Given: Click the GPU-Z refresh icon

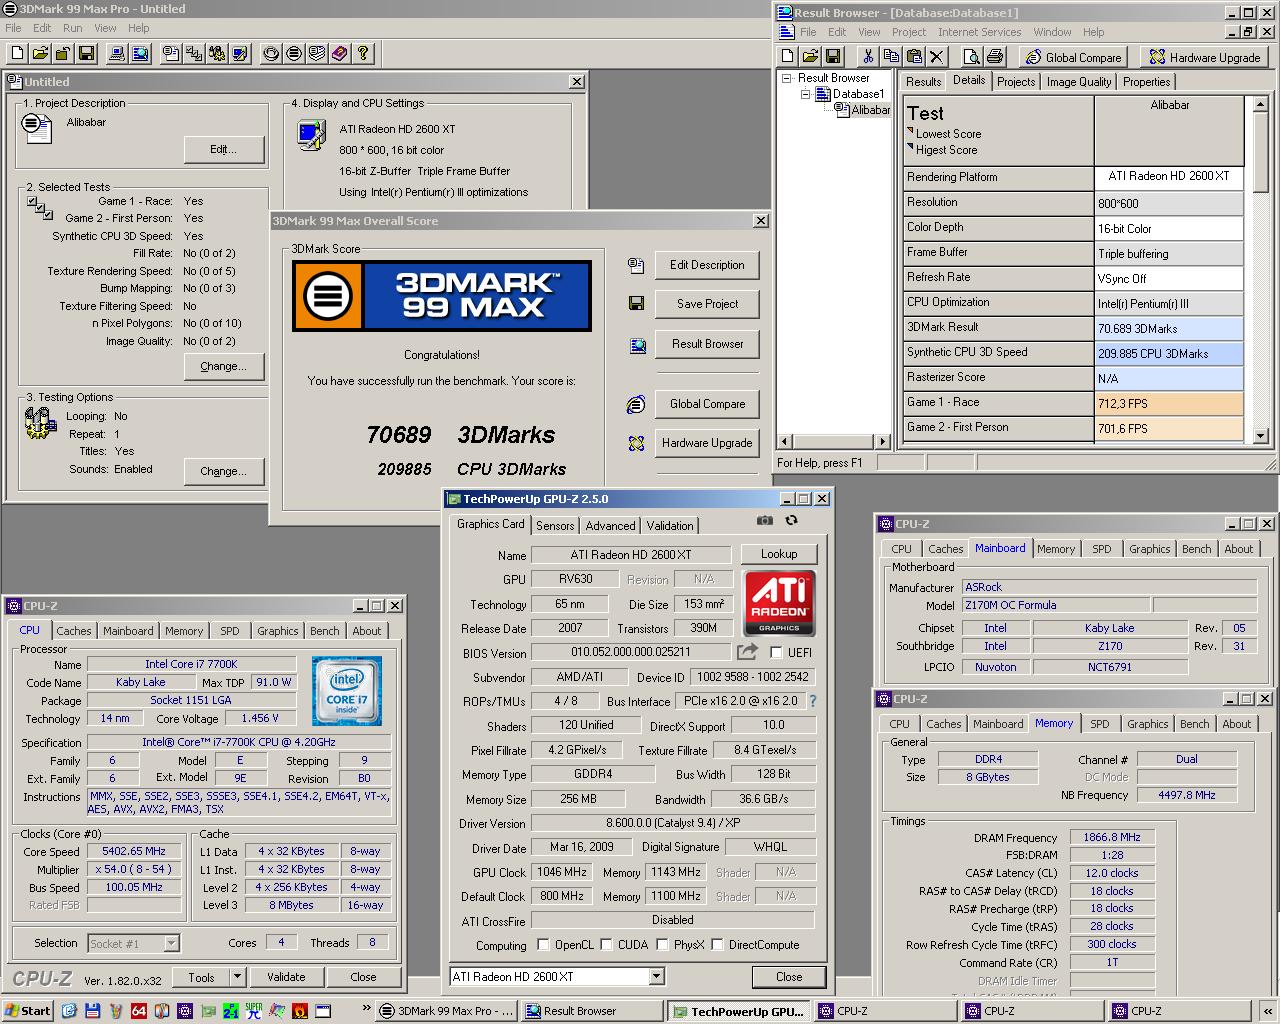Looking at the screenshot, I should coord(791,520).
